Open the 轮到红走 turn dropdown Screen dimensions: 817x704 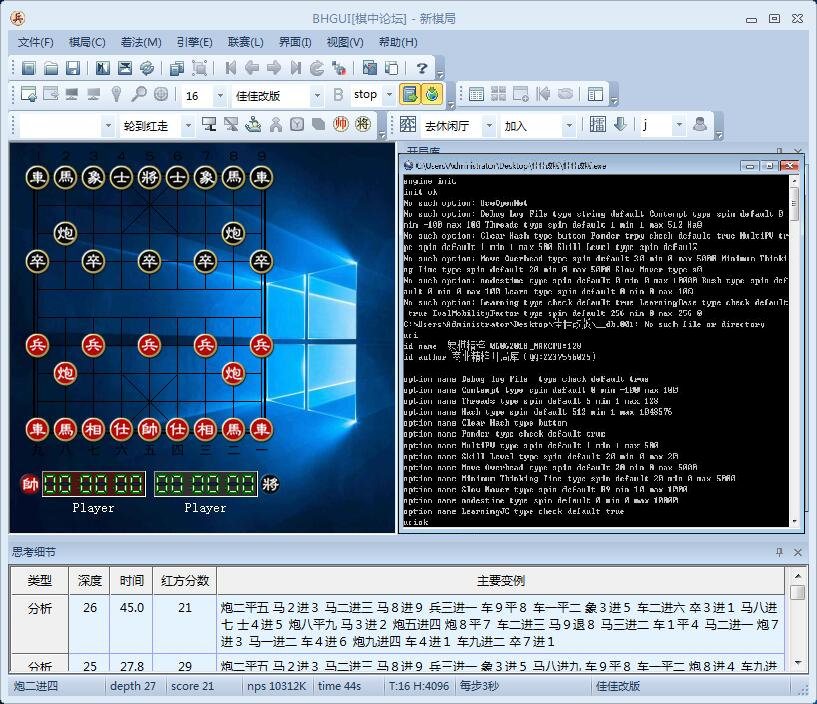pyautogui.click(x=188, y=126)
